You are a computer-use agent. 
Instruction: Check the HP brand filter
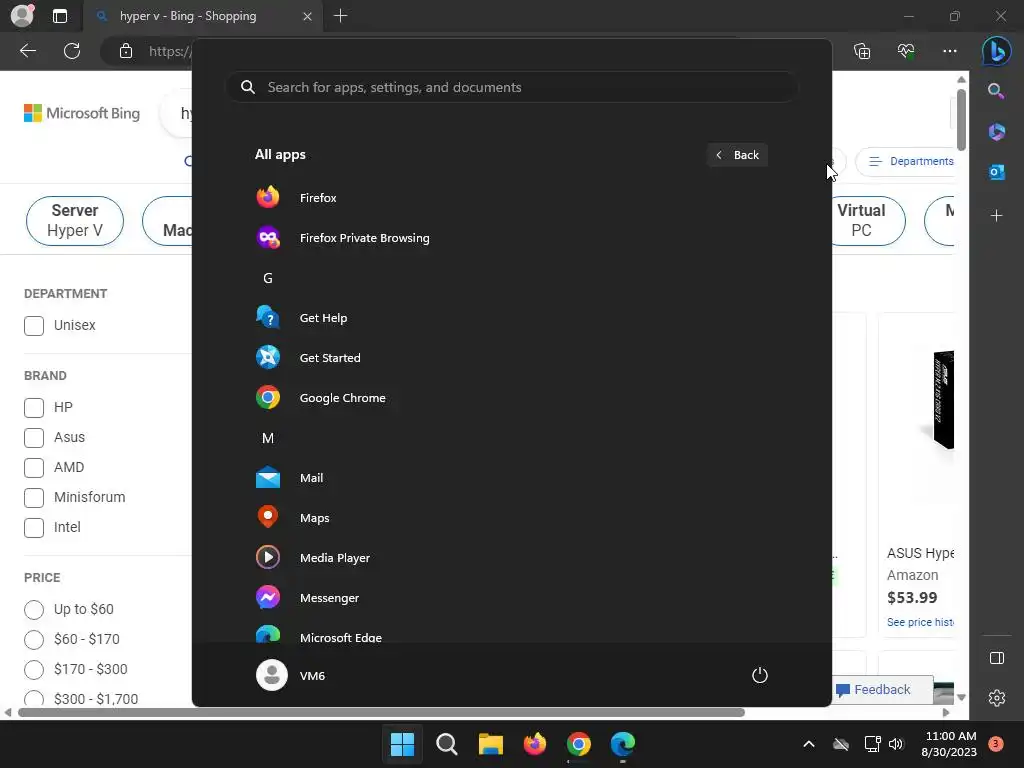34,408
